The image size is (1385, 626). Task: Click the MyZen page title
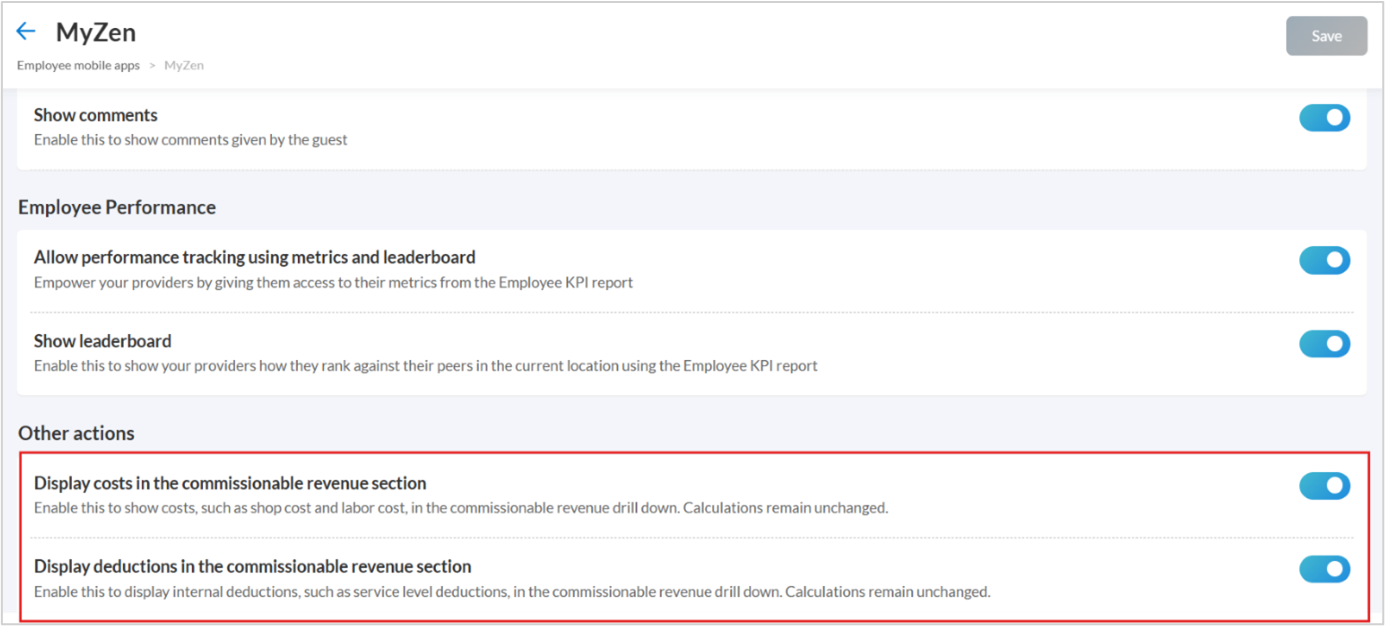(x=96, y=32)
